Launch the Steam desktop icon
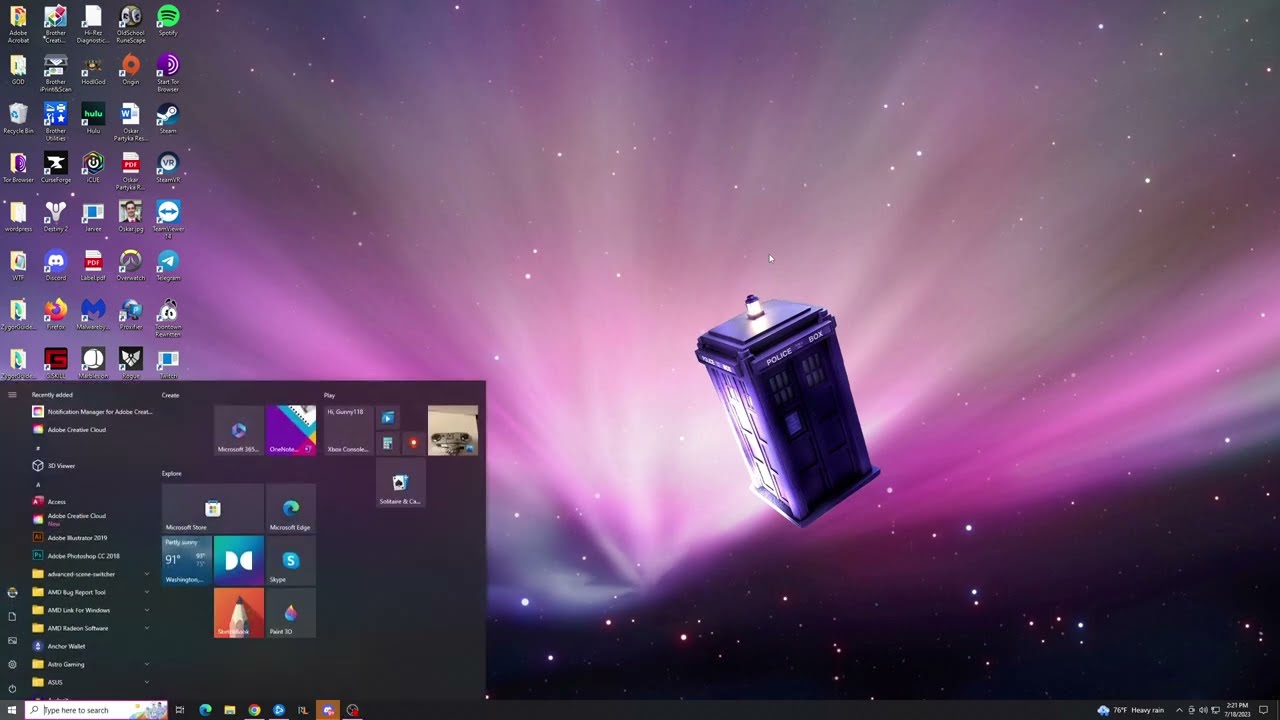 point(168,119)
